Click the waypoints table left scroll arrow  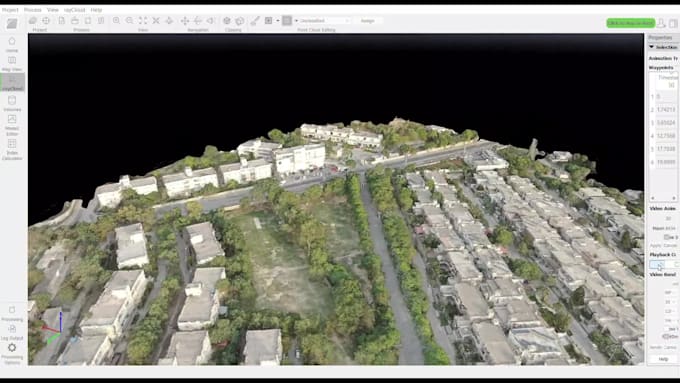pyautogui.click(x=652, y=198)
